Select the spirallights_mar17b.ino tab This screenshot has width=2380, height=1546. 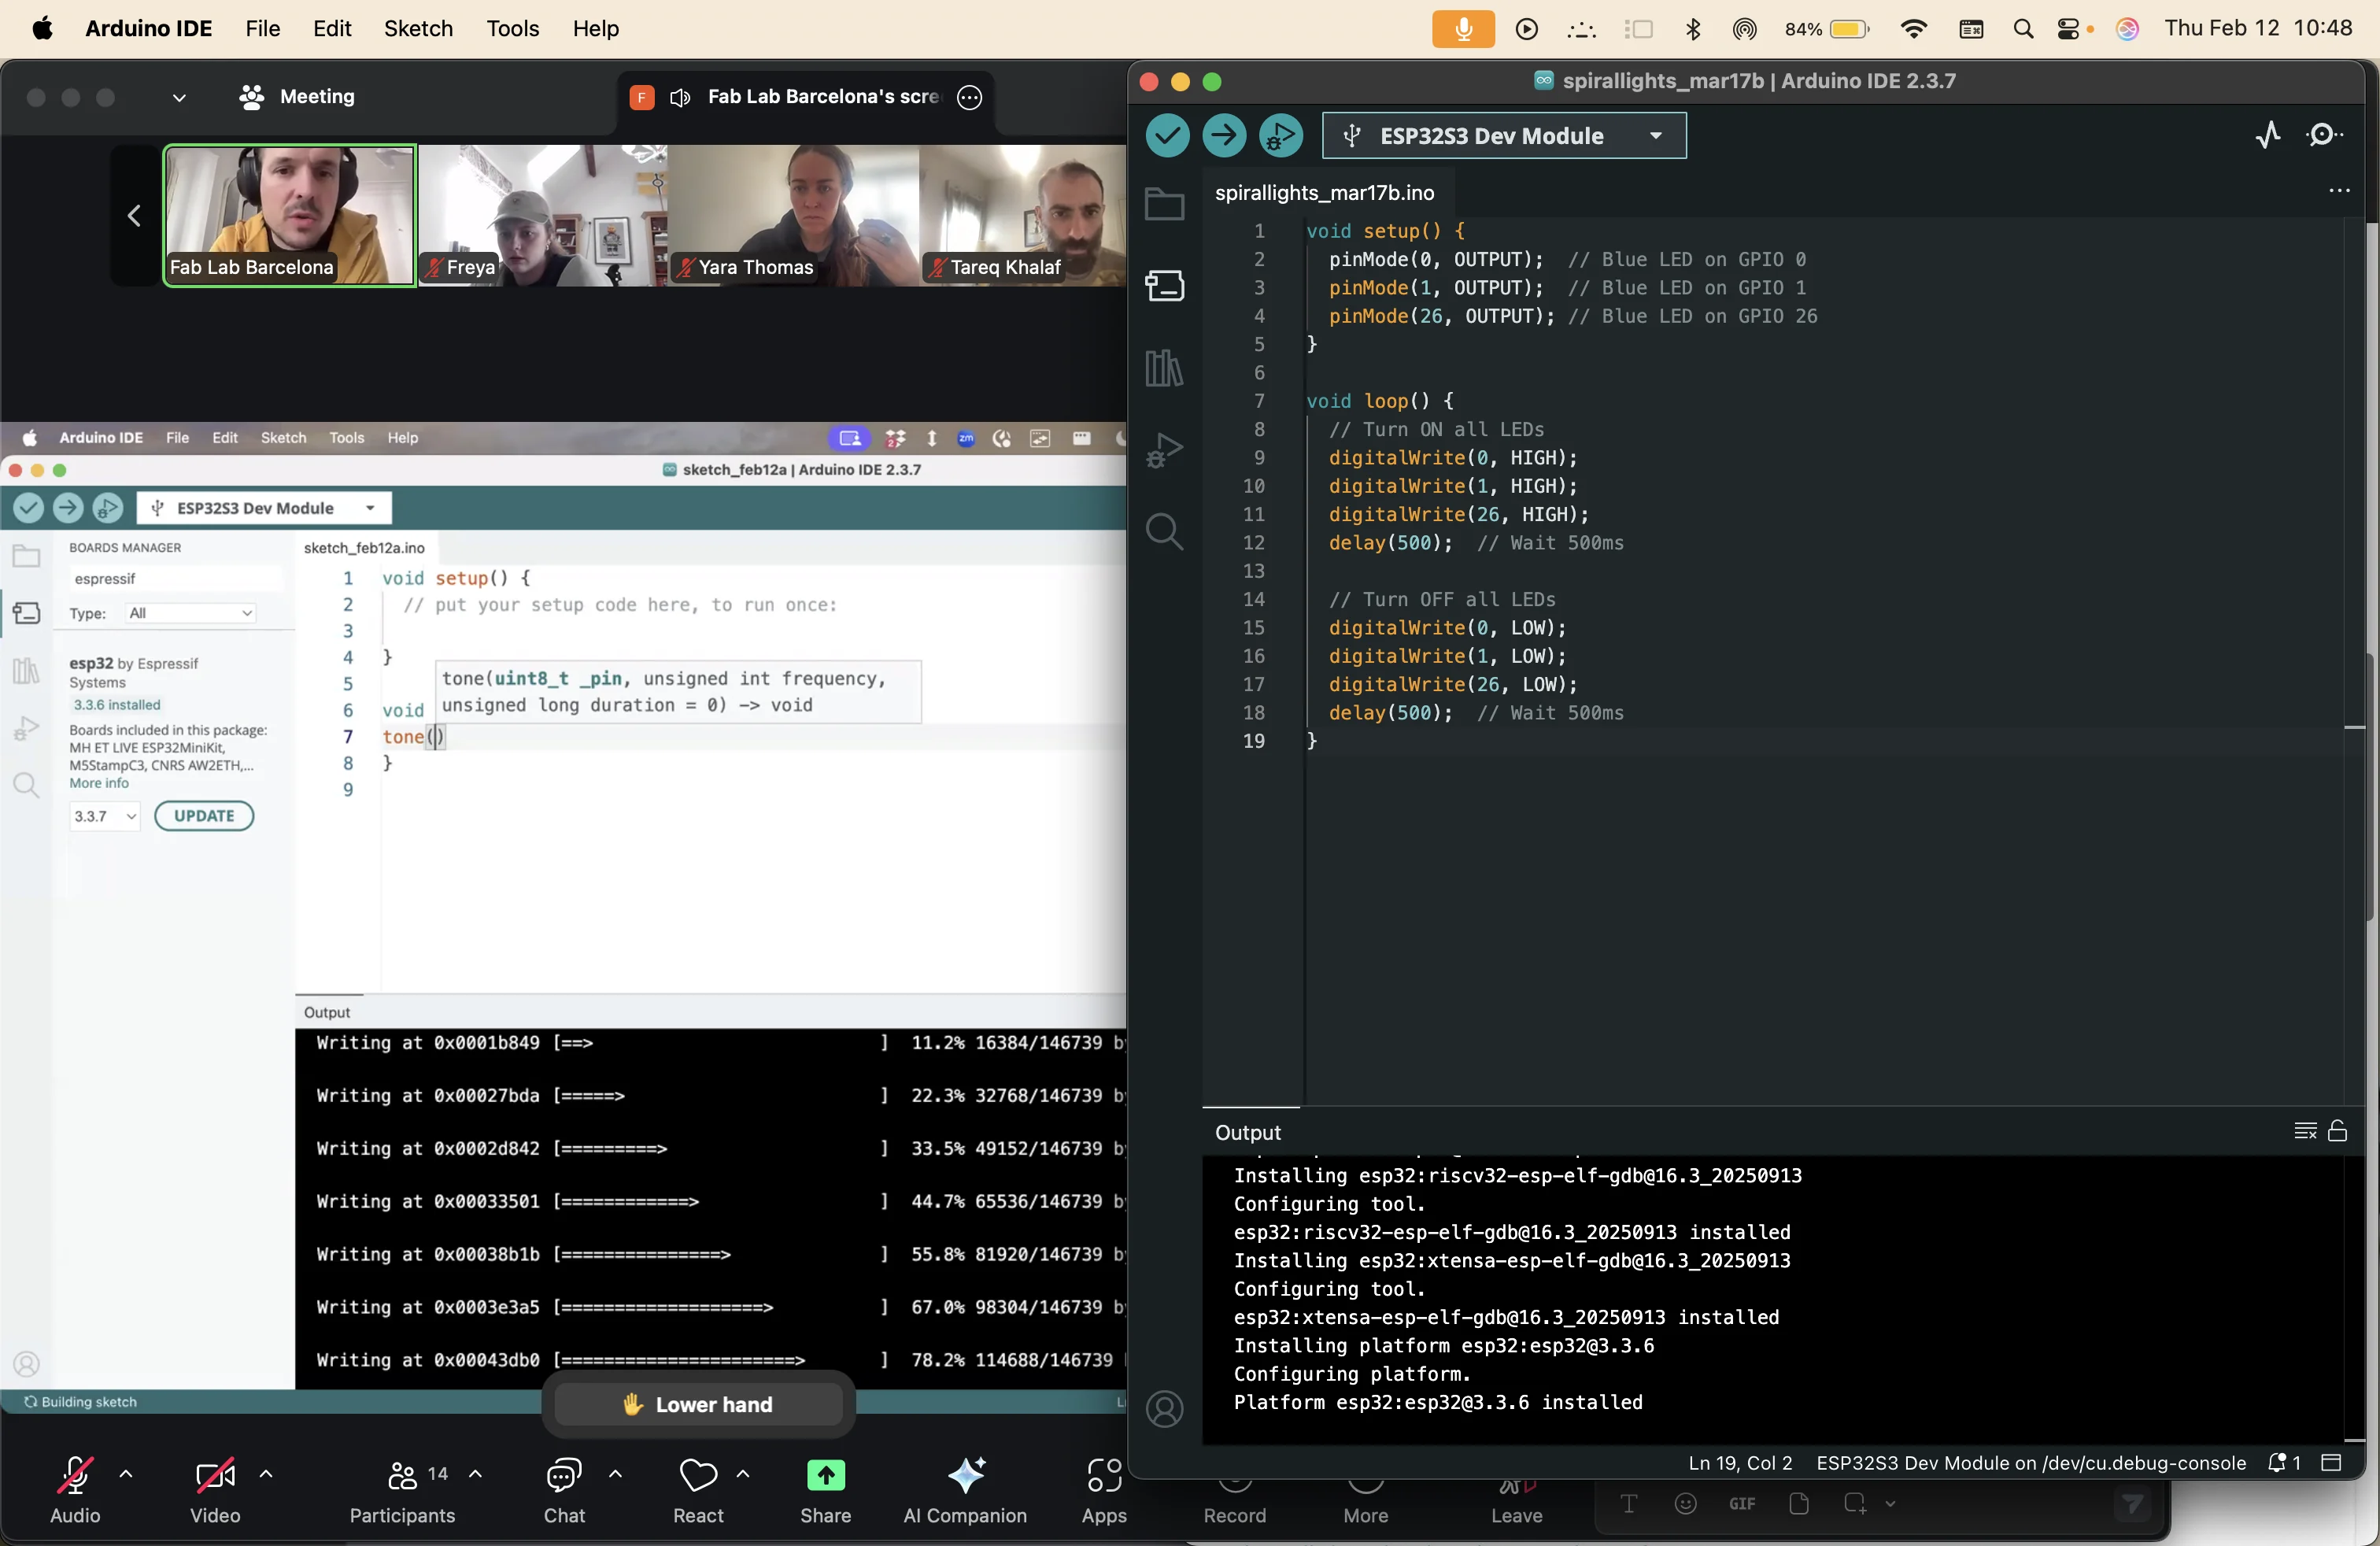point(1324,193)
